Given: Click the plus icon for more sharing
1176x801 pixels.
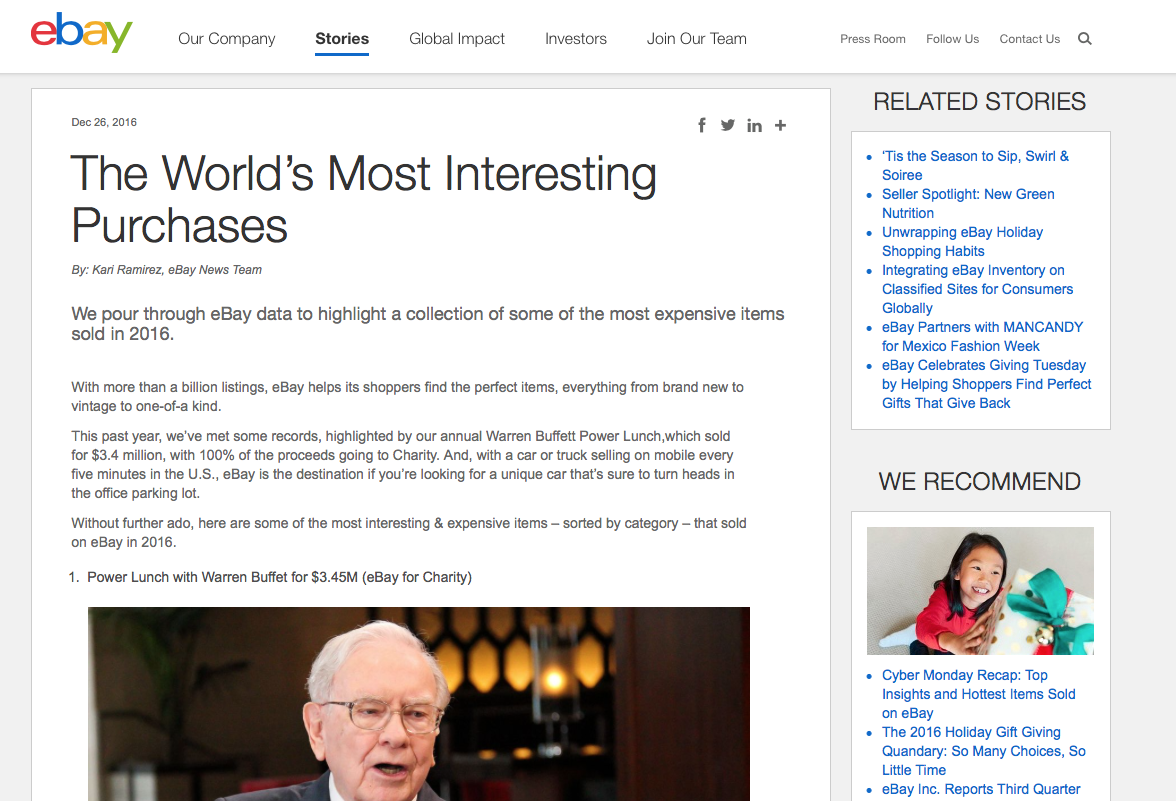Looking at the screenshot, I should (780, 125).
